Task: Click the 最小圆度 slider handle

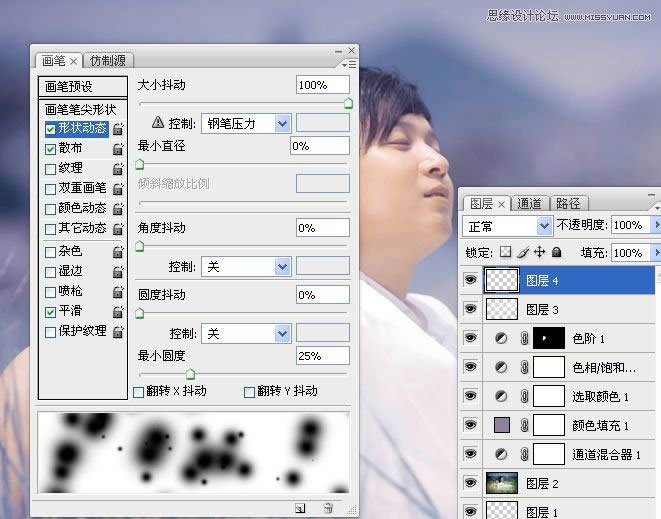Action: tap(190, 374)
